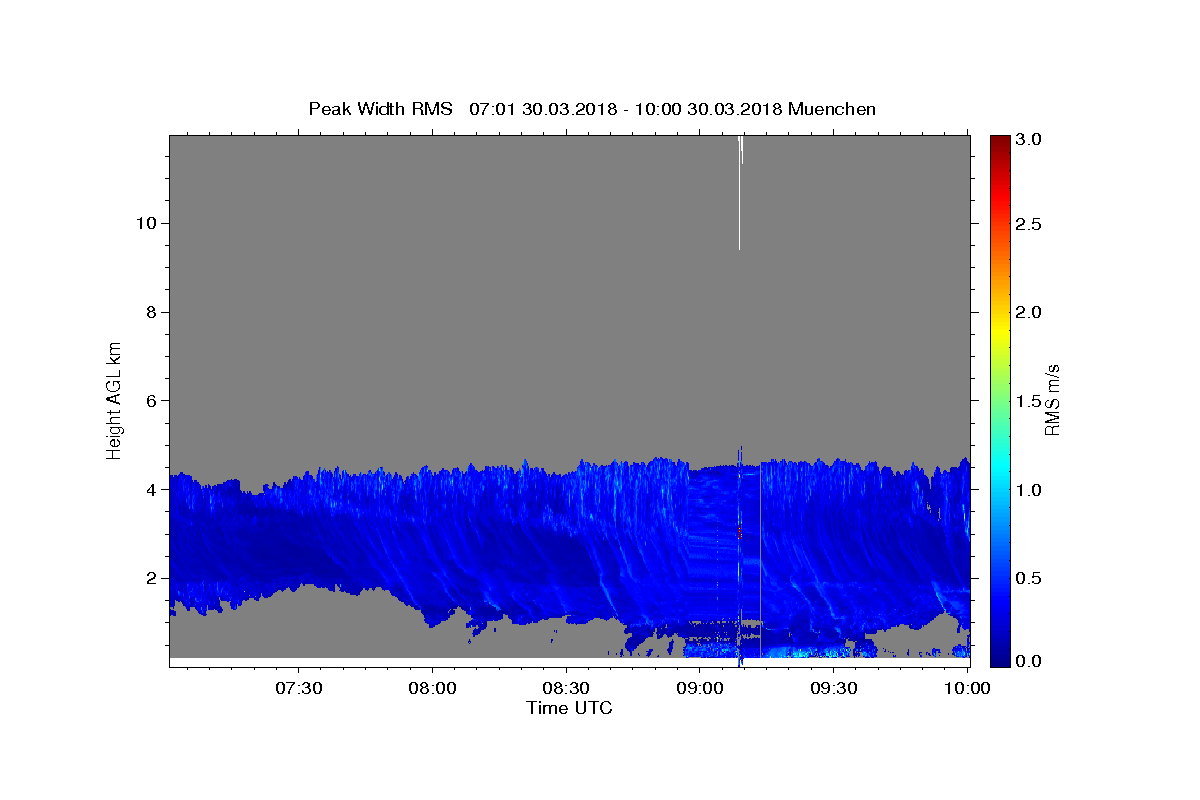This screenshot has height=800, width=1200.
Task: Click the height tick label 4
Action: click(x=149, y=490)
